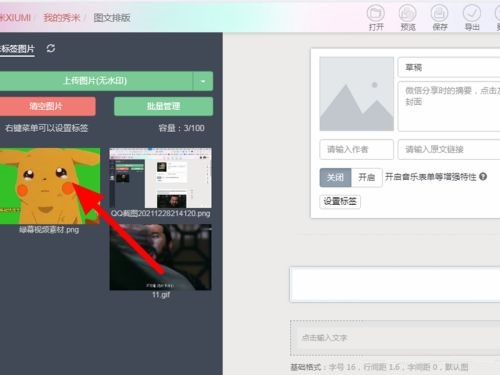Click the 容量：3/100 capacity text

(182, 128)
